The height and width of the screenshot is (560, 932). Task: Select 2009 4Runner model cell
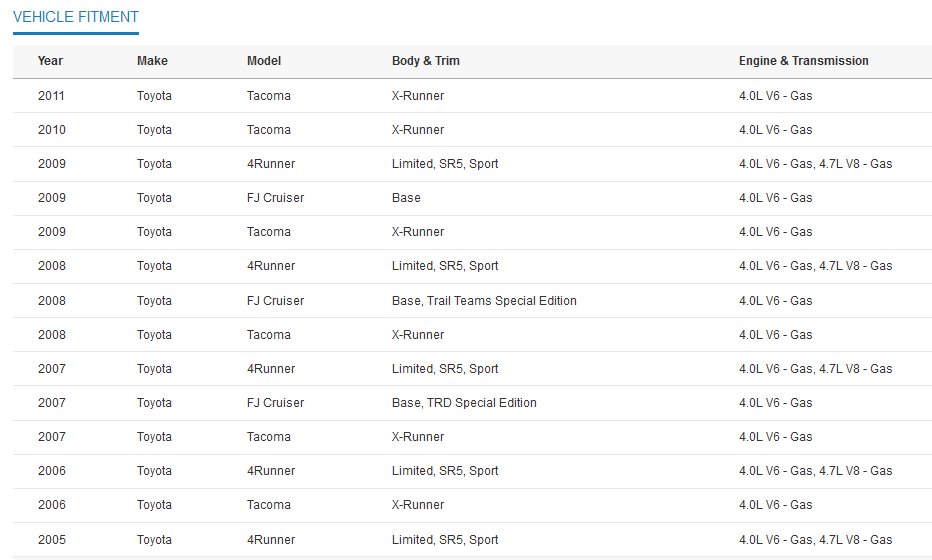tap(271, 163)
